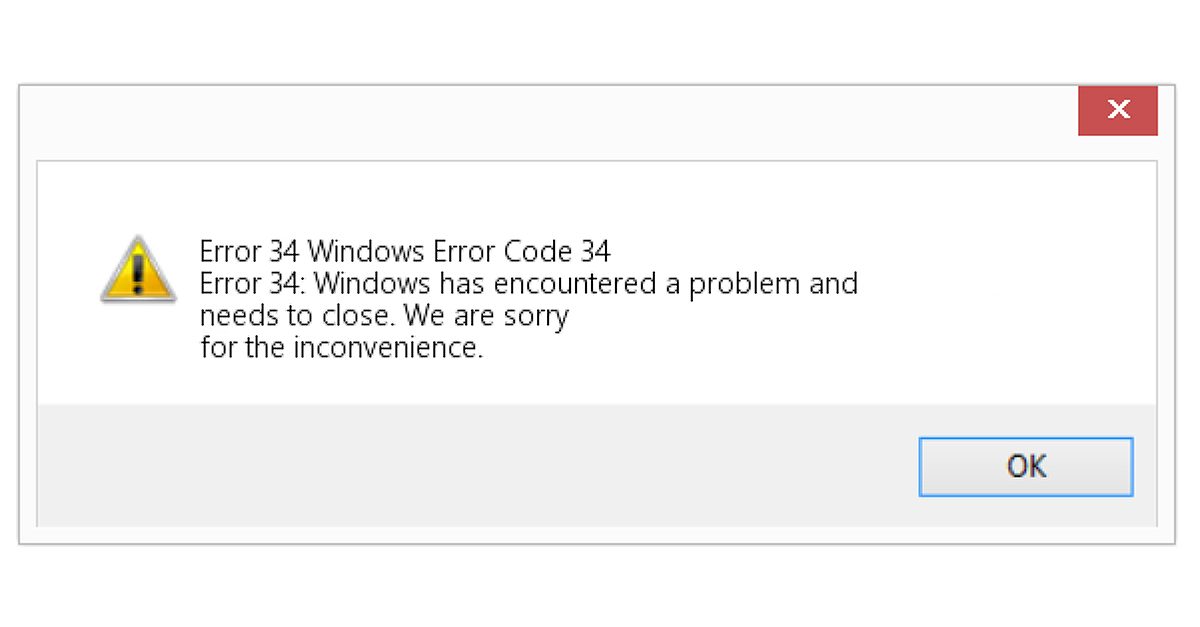Select the Error 34 heading text
The height and width of the screenshot is (627, 1200).
(x=405, y=251)
